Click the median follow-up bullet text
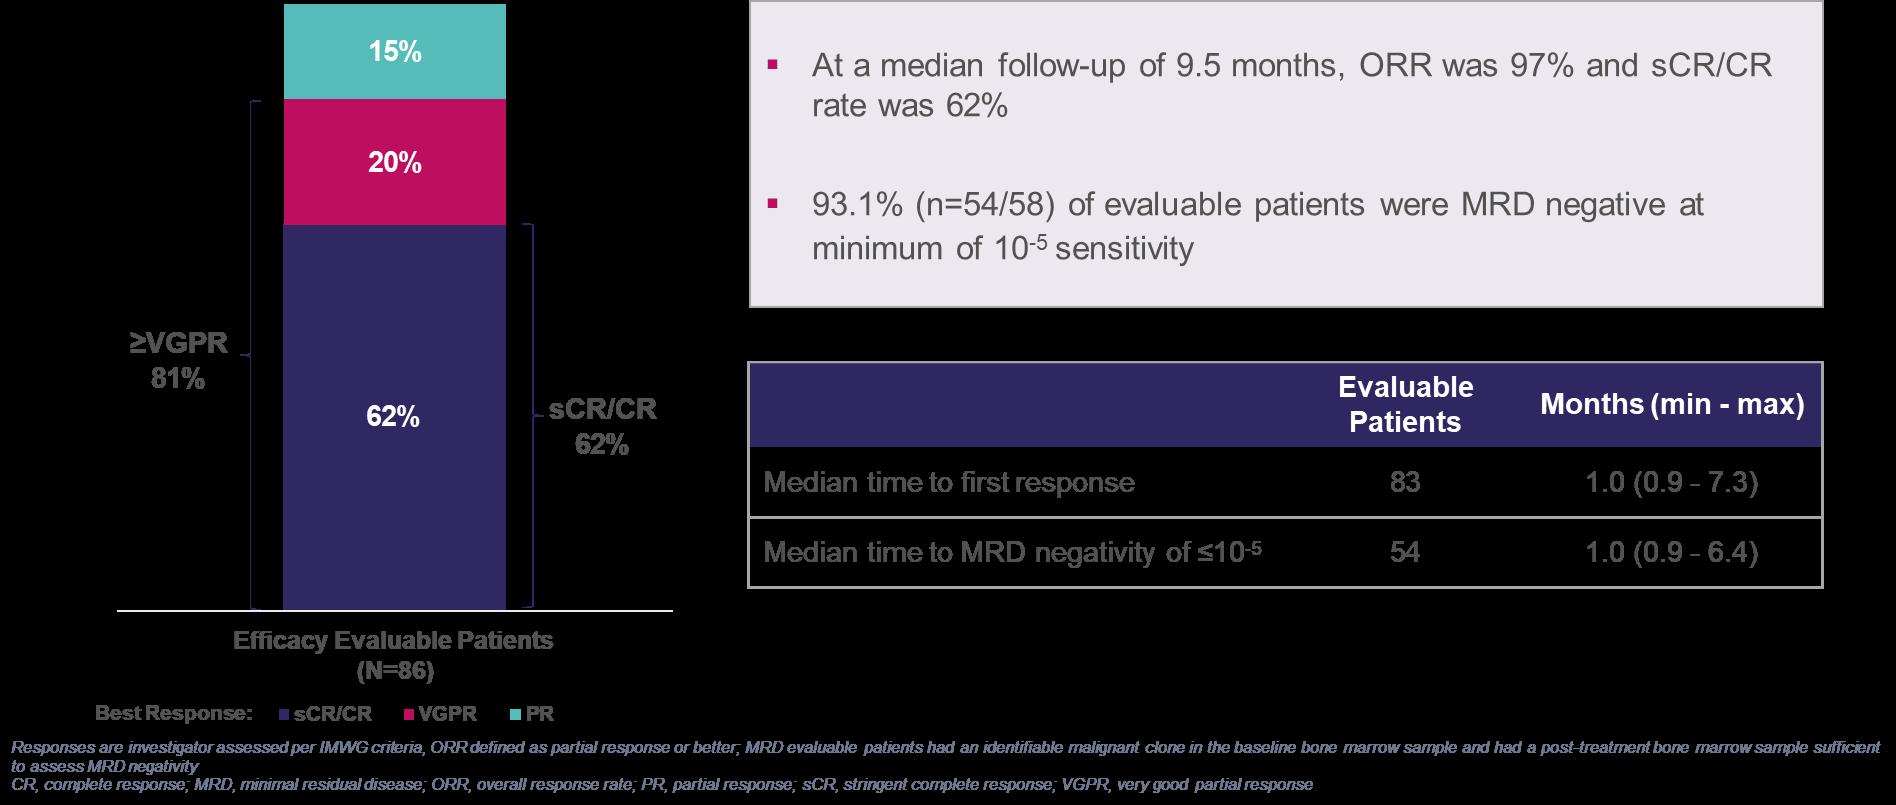 pos(1292,86)
